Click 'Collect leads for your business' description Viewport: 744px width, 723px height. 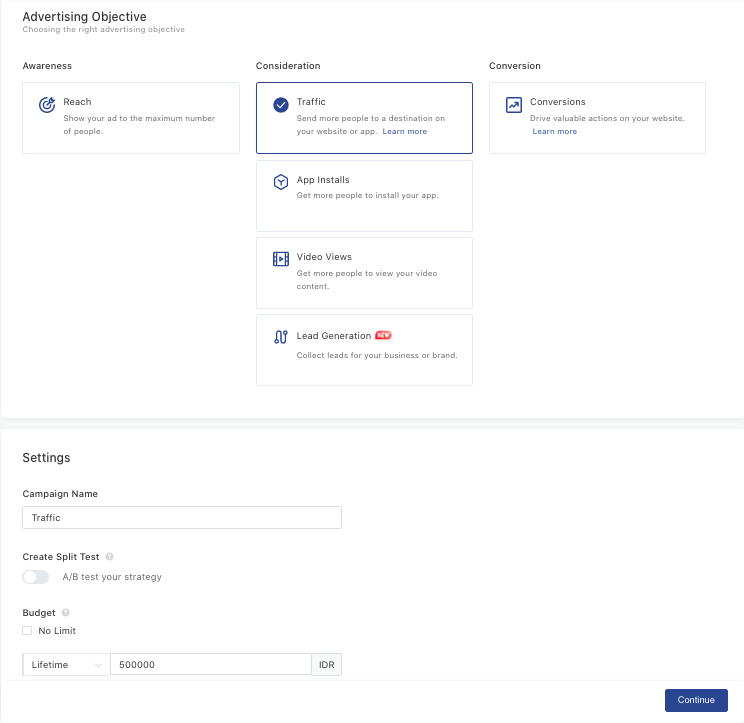click(377, 355)
